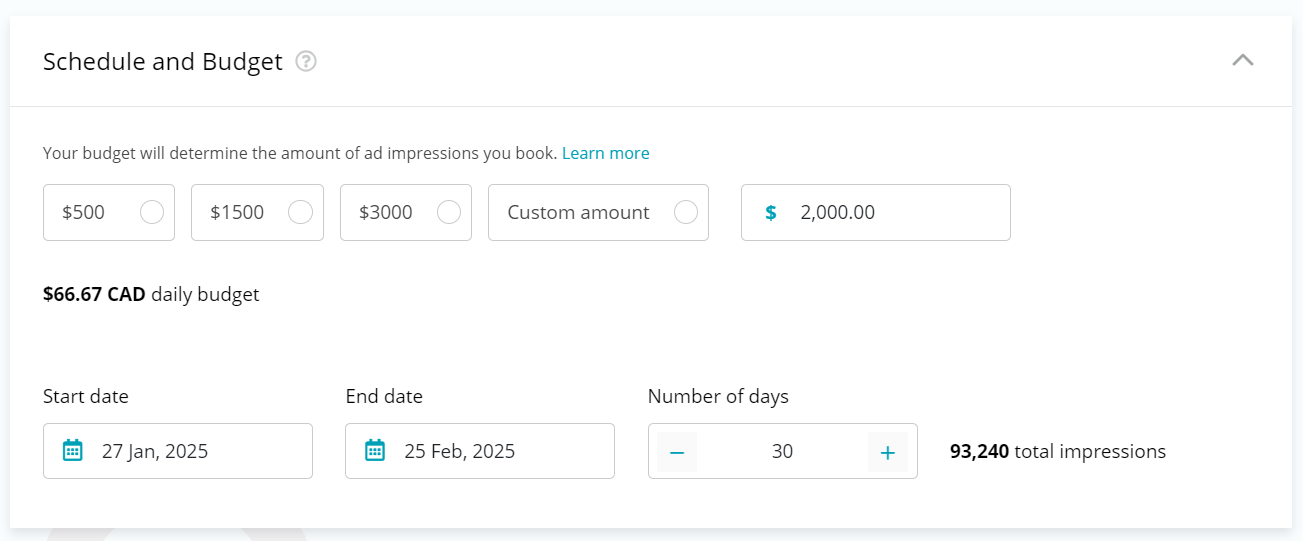Select the $3000 budget radio button
This screenshot has height=541, width=1303.
coord(449,212)
